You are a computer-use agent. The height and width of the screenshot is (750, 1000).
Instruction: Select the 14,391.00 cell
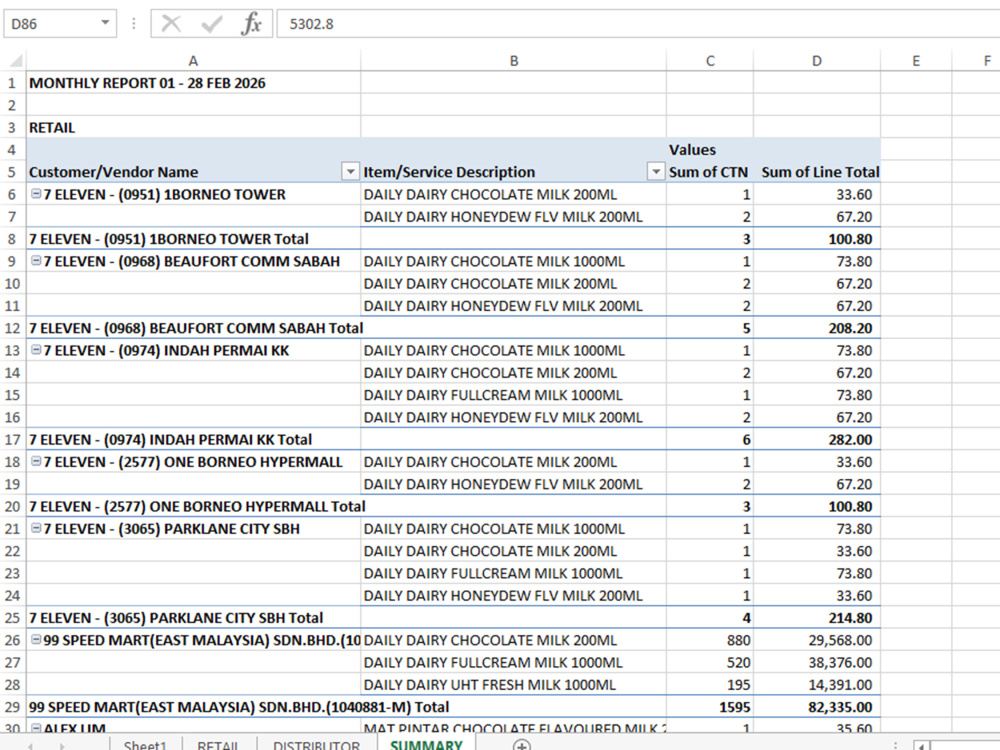817,684
